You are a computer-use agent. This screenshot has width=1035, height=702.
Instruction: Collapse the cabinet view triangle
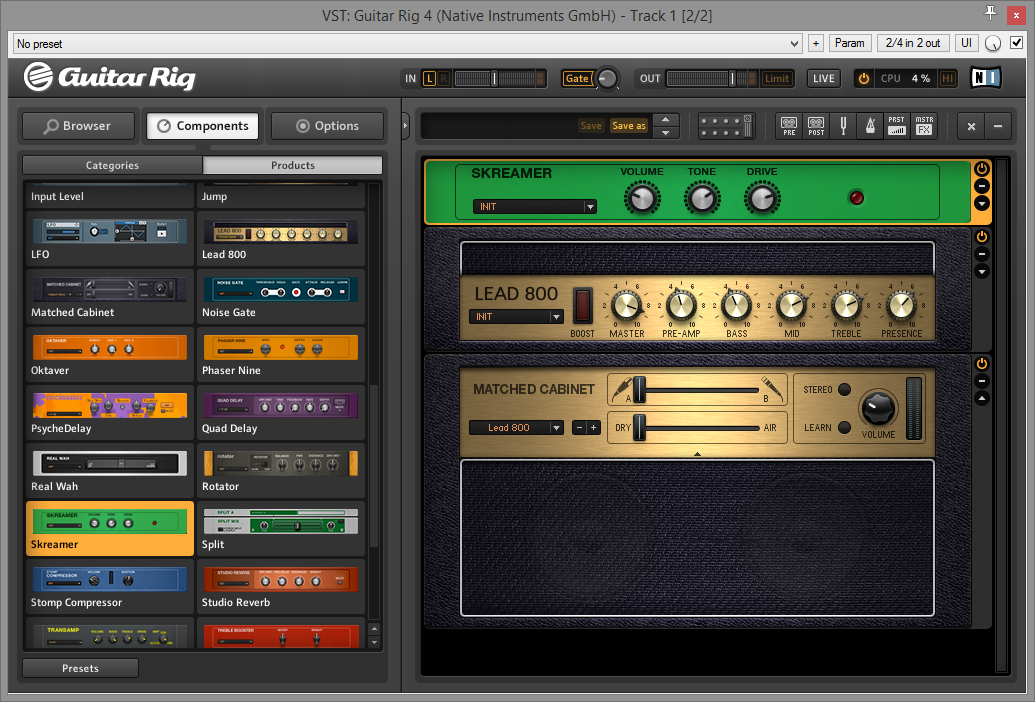tap(697, 454)
